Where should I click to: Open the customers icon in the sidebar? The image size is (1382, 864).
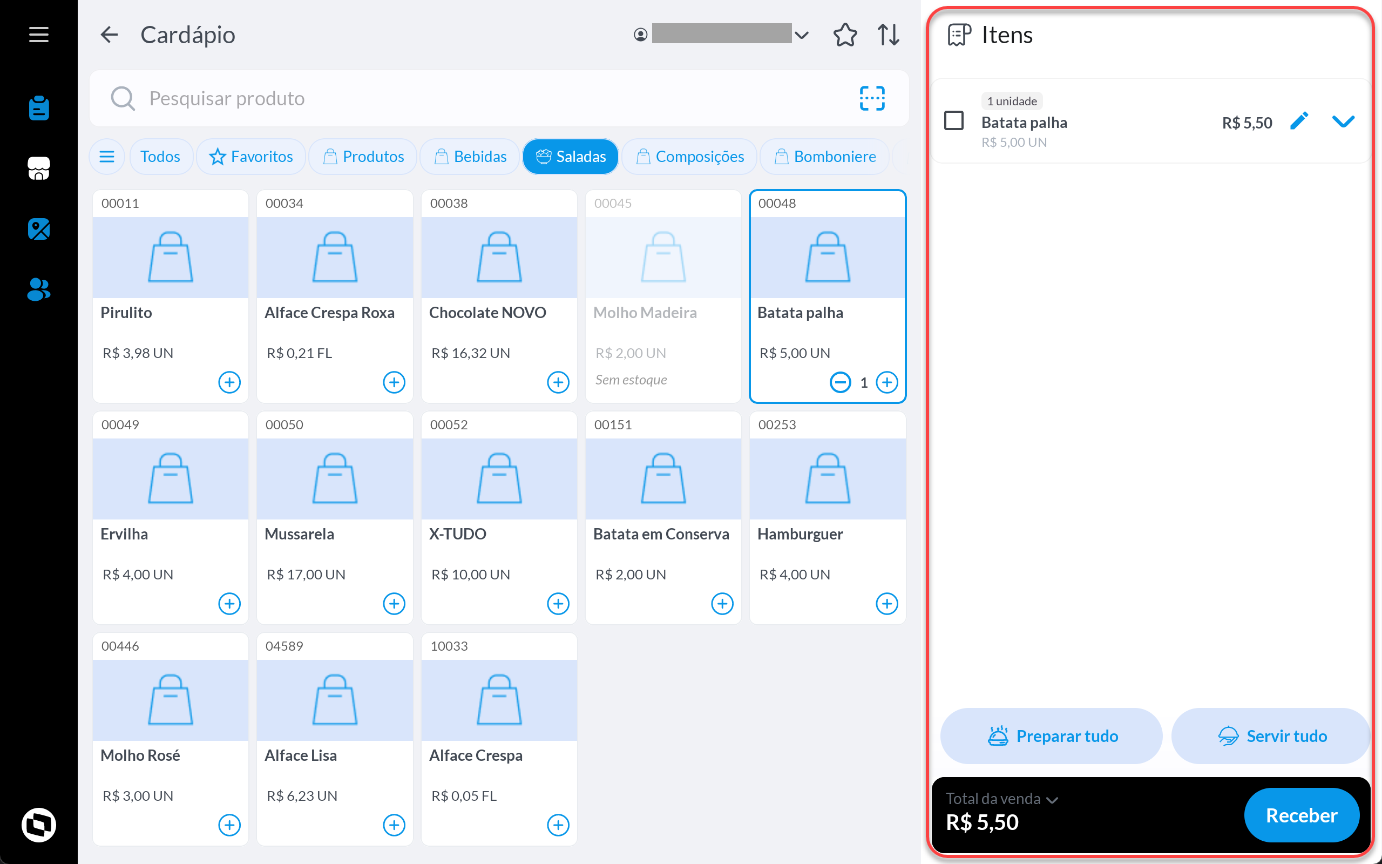click(39, 290)
